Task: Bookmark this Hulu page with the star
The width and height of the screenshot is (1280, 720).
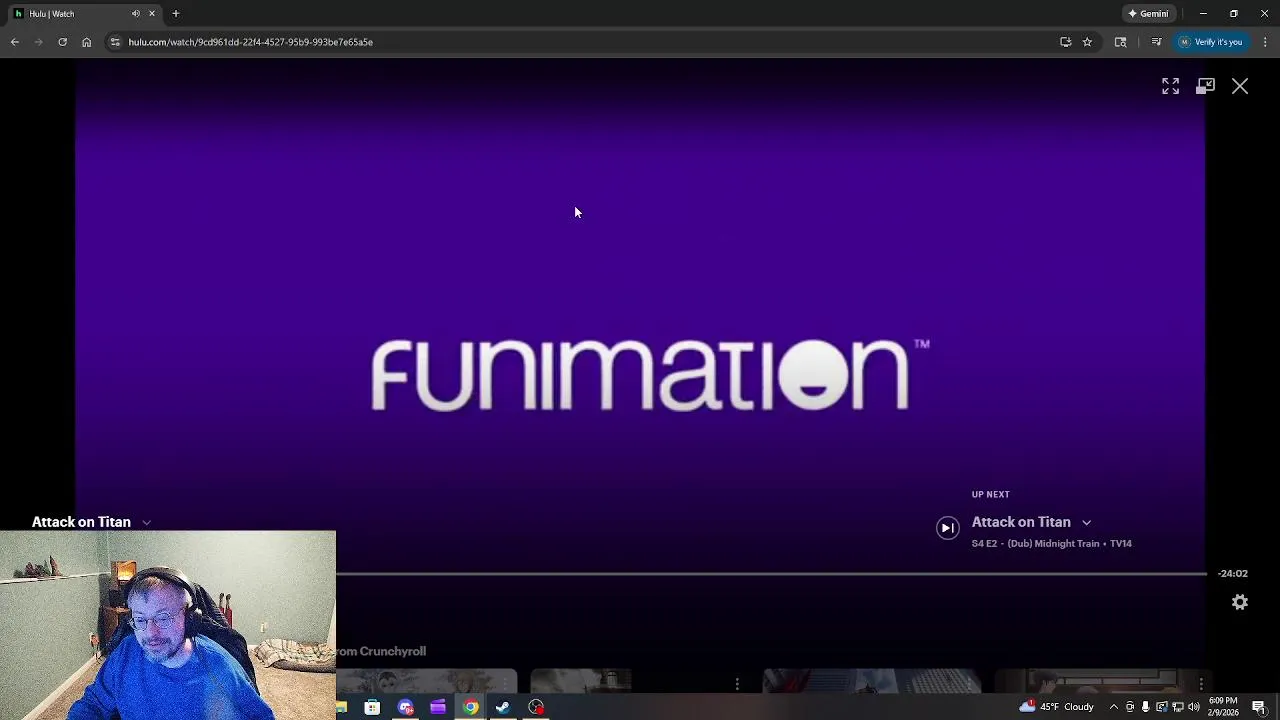Action: [1087, 42]
